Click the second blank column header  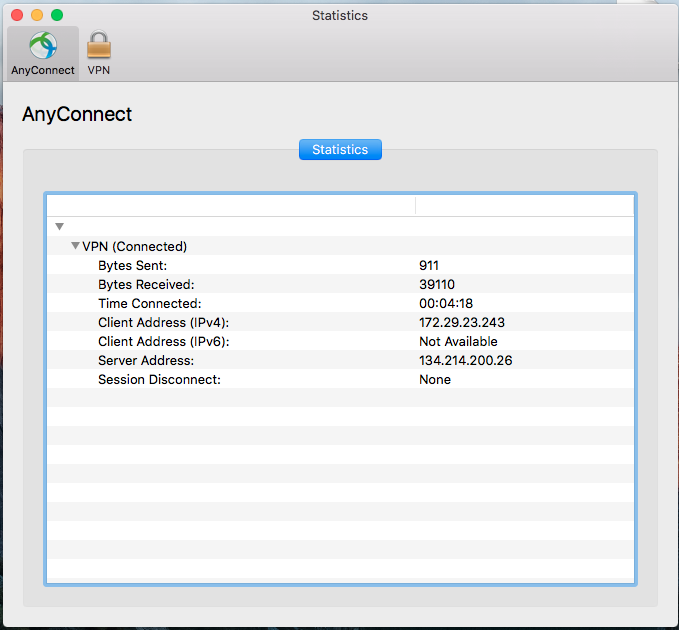524,205
